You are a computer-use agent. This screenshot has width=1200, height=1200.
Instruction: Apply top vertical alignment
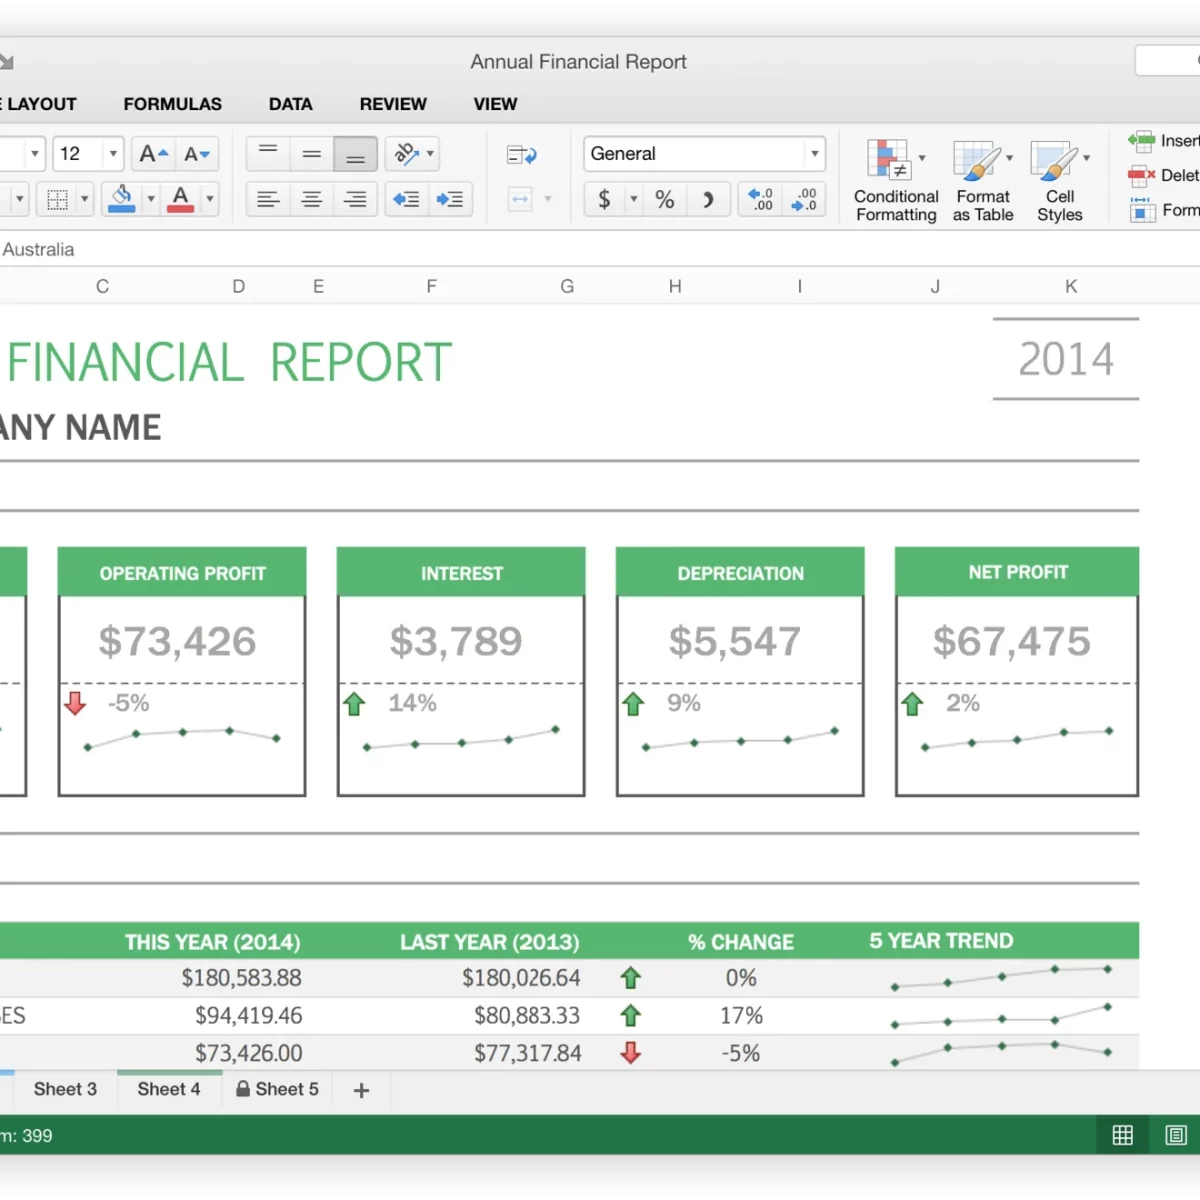[268, 154]
